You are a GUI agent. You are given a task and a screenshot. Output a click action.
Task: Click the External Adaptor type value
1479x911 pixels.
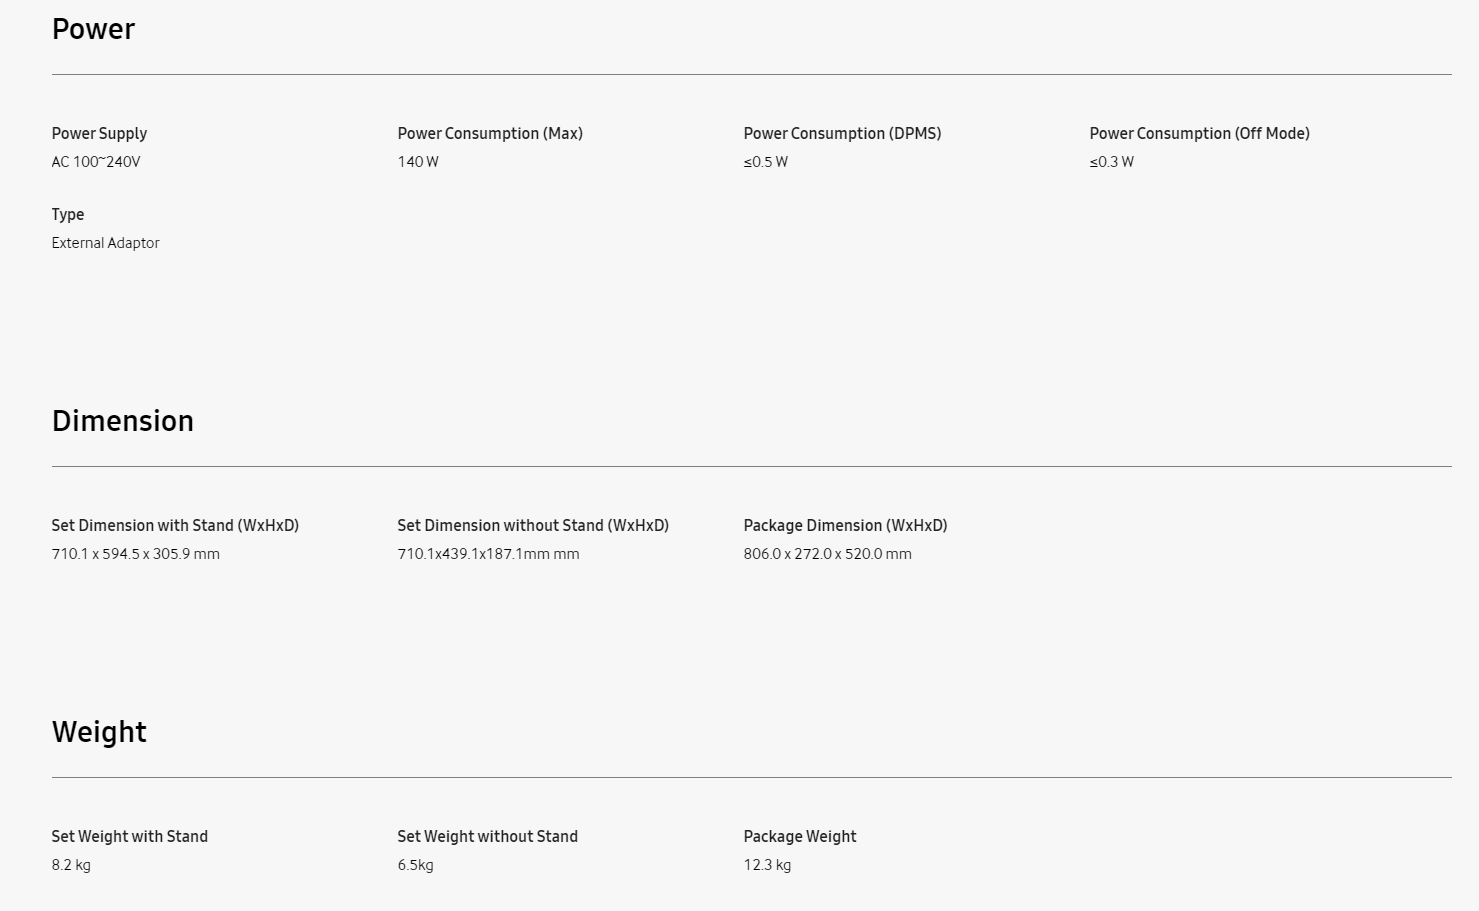pyautogui.click(x=106, y=243)
